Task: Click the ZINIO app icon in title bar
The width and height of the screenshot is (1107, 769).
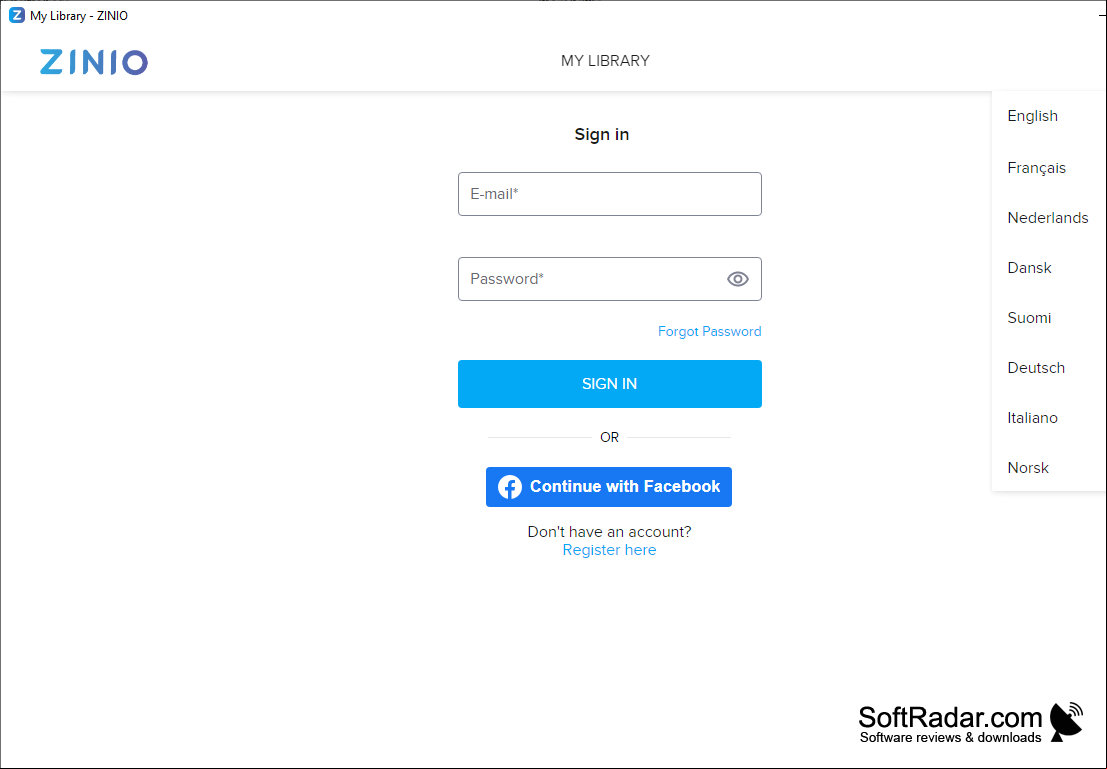Action: click(16, 15)
